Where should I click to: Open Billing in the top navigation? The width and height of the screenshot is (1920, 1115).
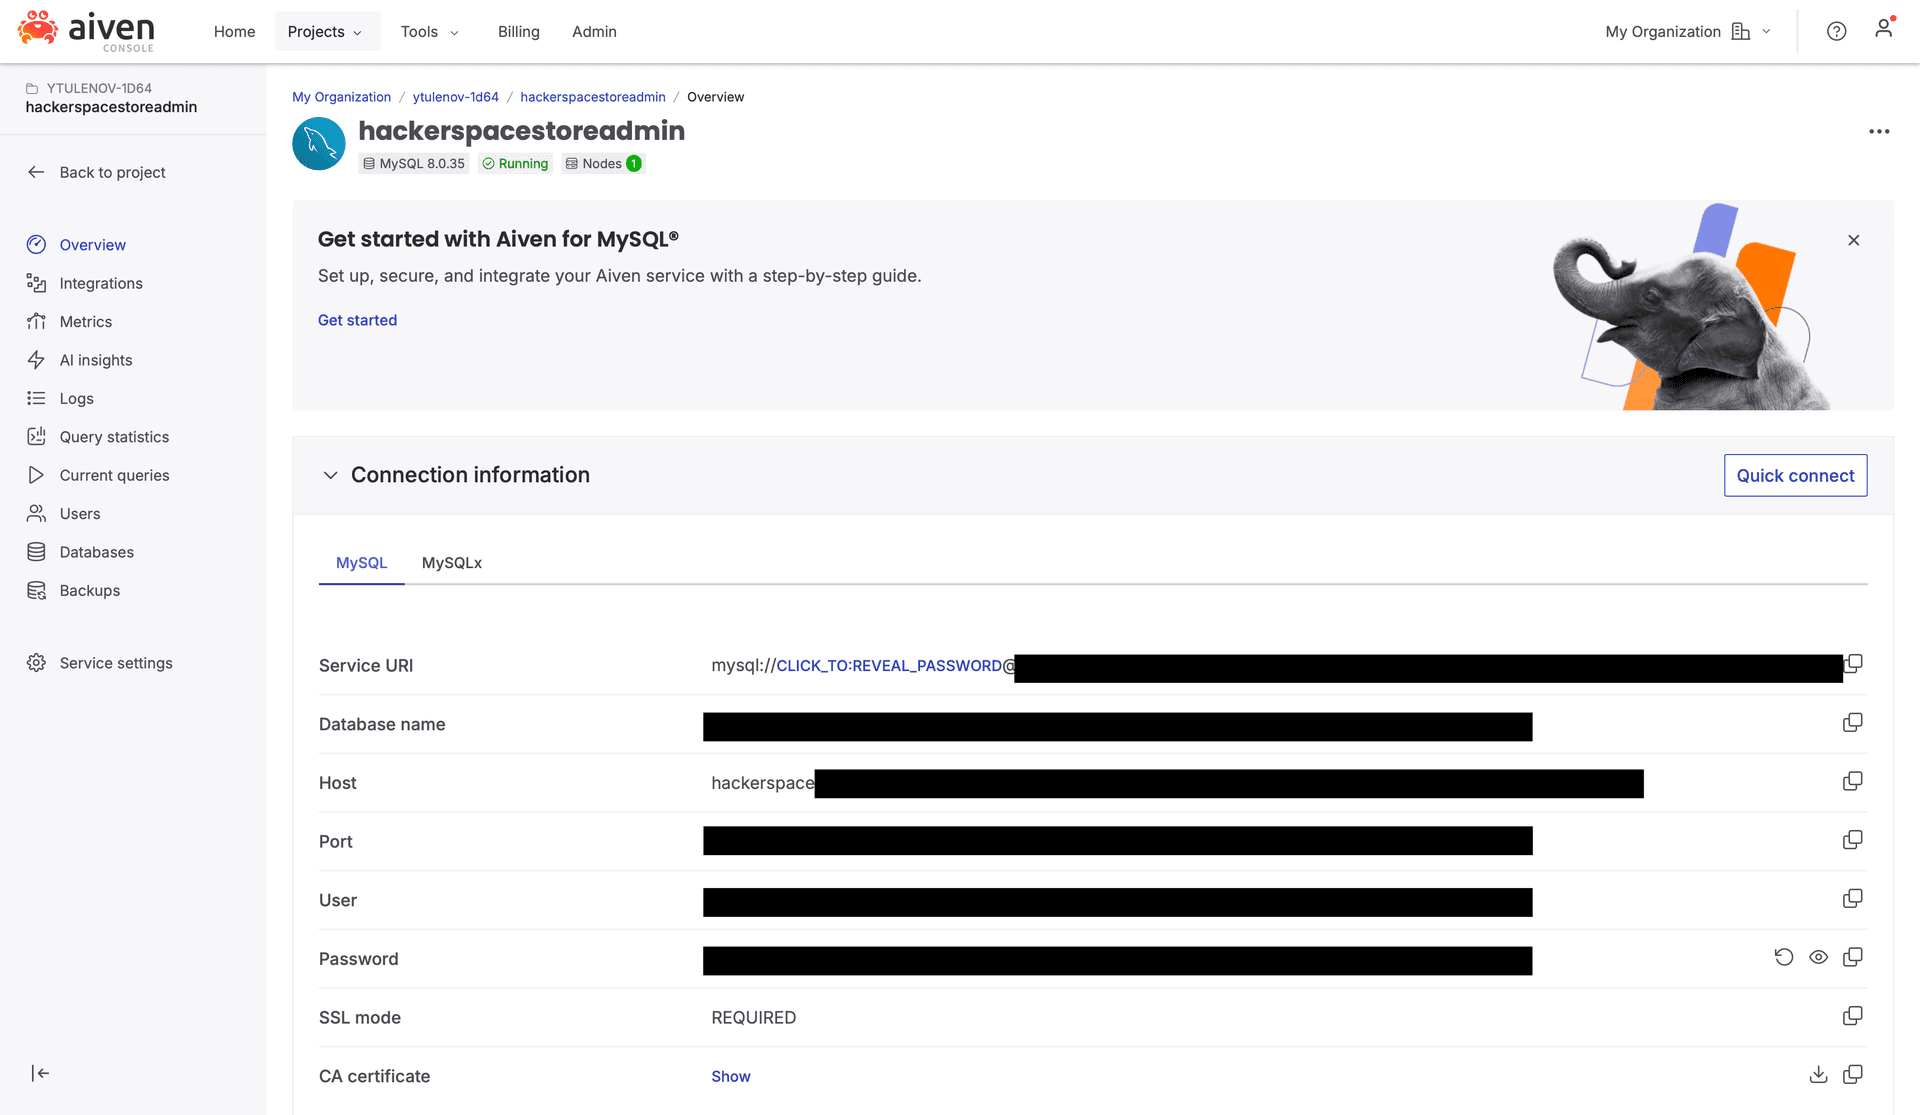pos(519,32)
